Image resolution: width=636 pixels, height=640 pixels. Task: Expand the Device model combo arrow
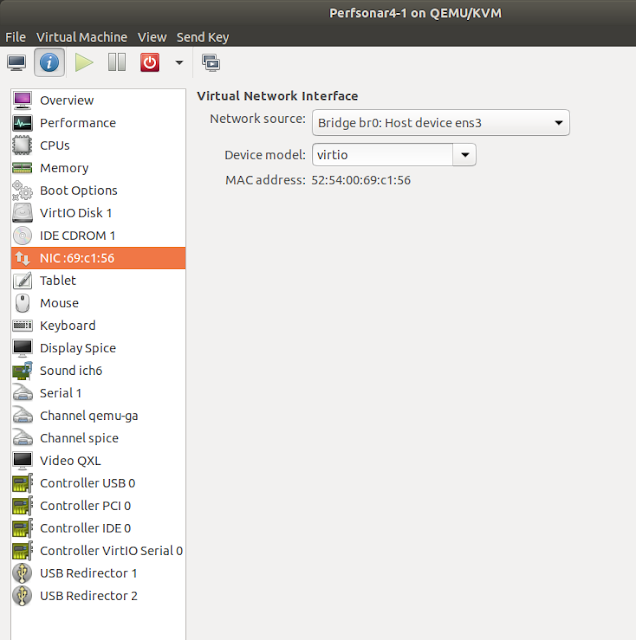(465, 155)
